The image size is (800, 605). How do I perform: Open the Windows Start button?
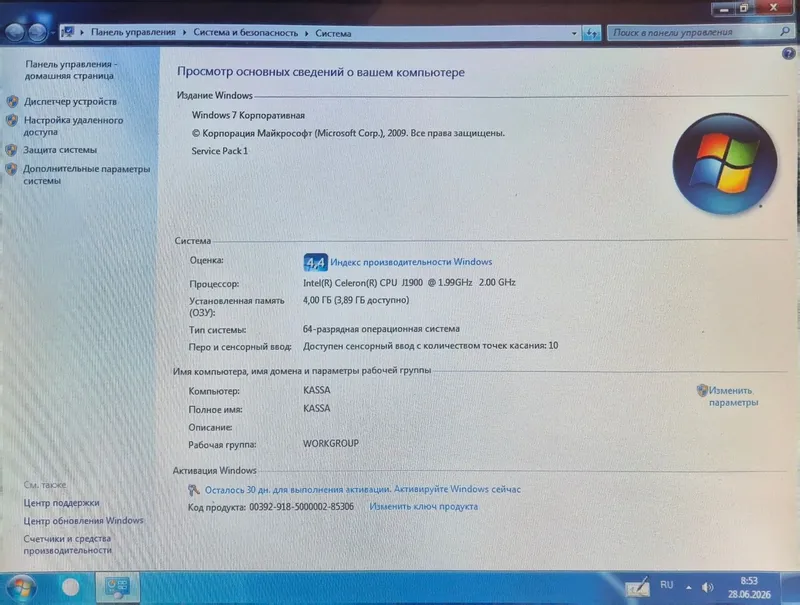[21, 587]
